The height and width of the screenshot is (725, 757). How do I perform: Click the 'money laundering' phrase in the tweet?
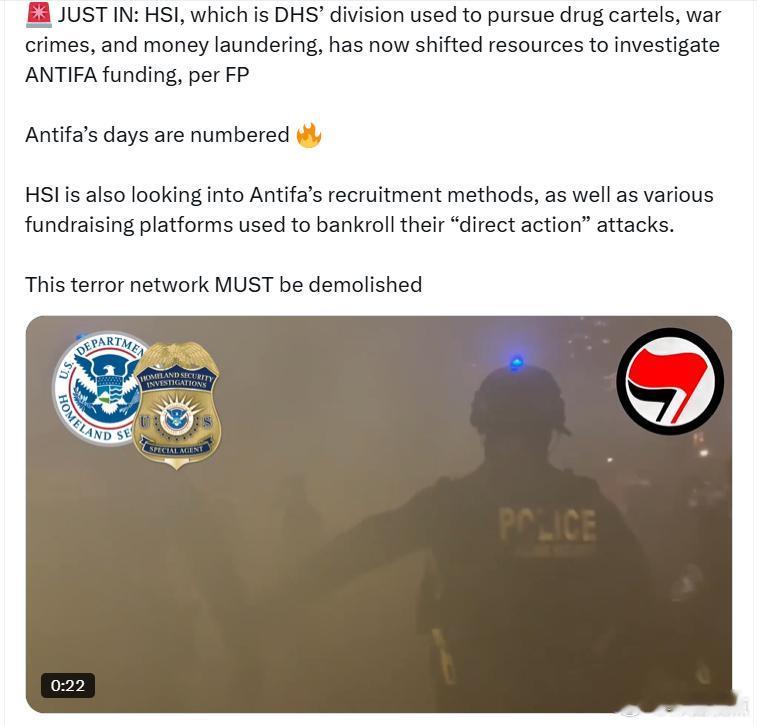[233, 45]
